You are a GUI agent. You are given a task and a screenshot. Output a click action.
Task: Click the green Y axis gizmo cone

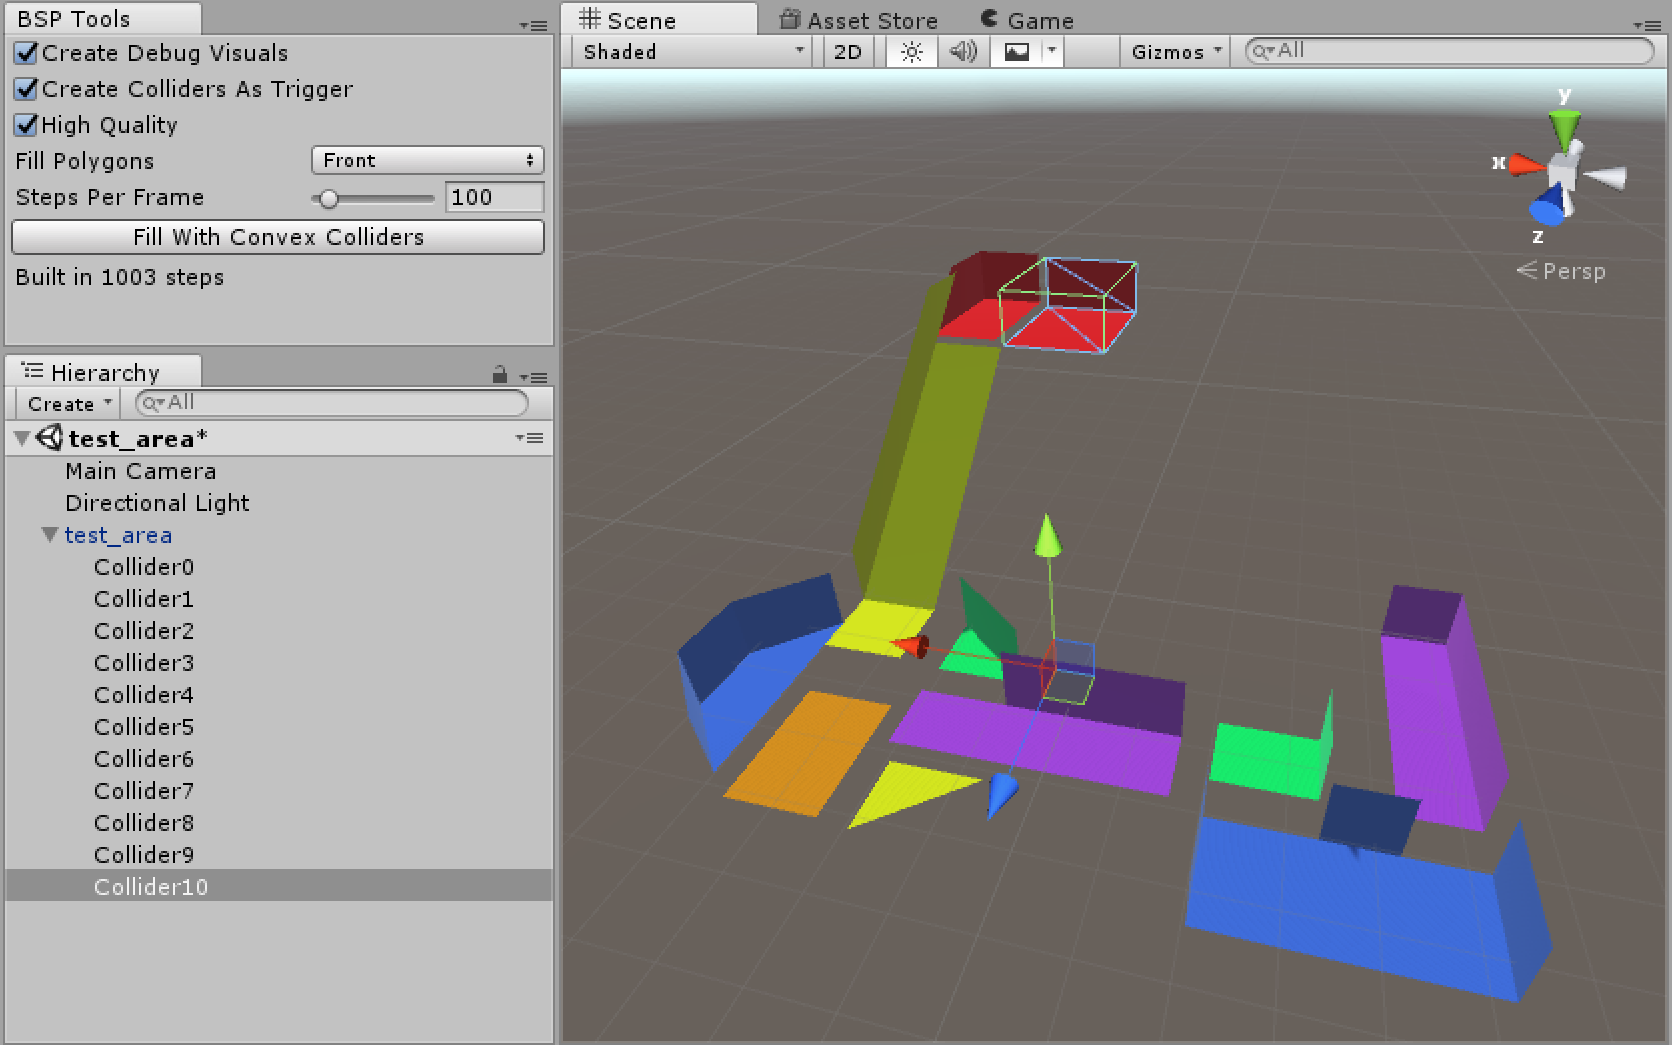[x=1564, y=130]
